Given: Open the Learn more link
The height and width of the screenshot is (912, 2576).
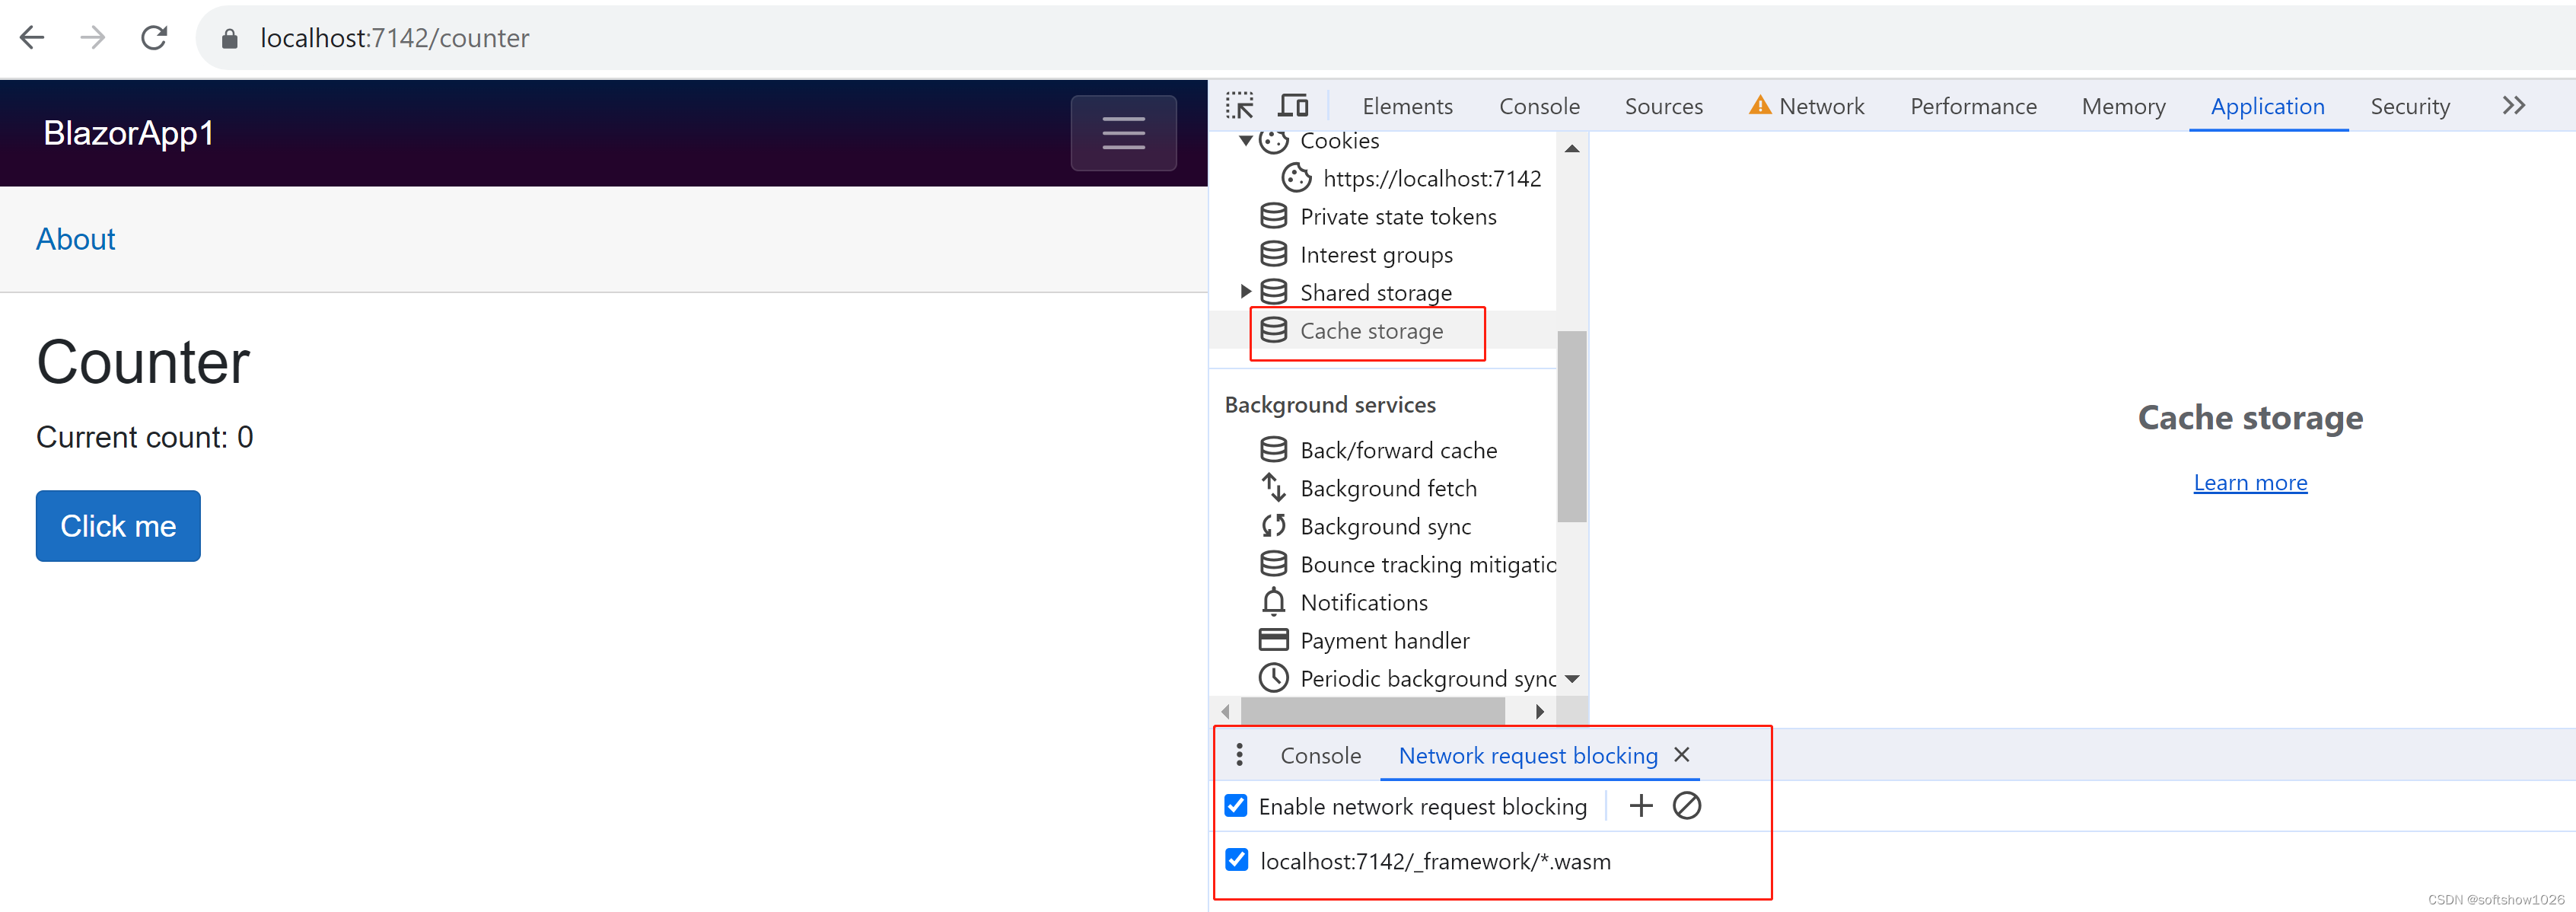Looking at the screenshot, I should (2249, 483).
